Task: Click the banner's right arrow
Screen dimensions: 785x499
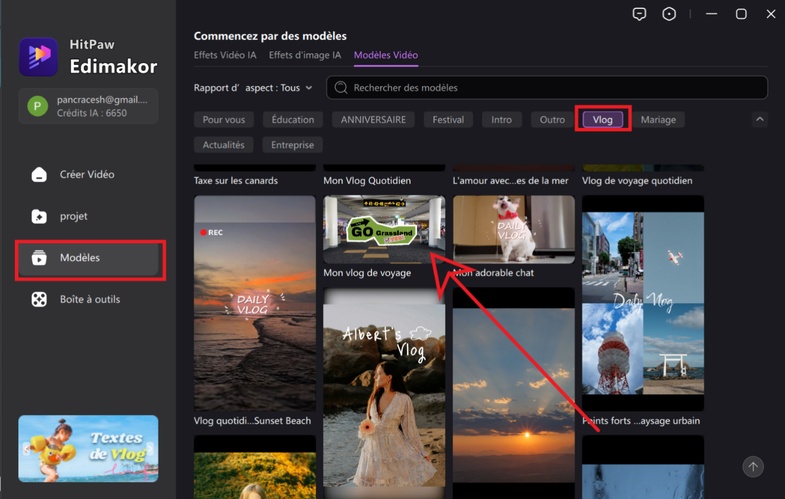Action: (x=150, y=449)
